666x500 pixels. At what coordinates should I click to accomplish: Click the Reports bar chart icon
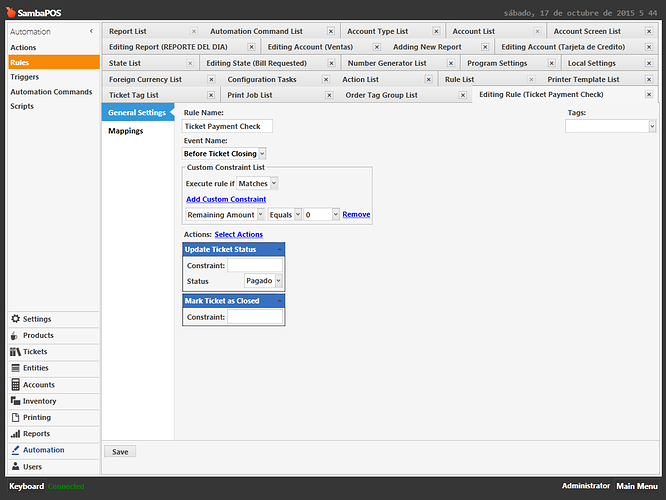pos(15,434)
